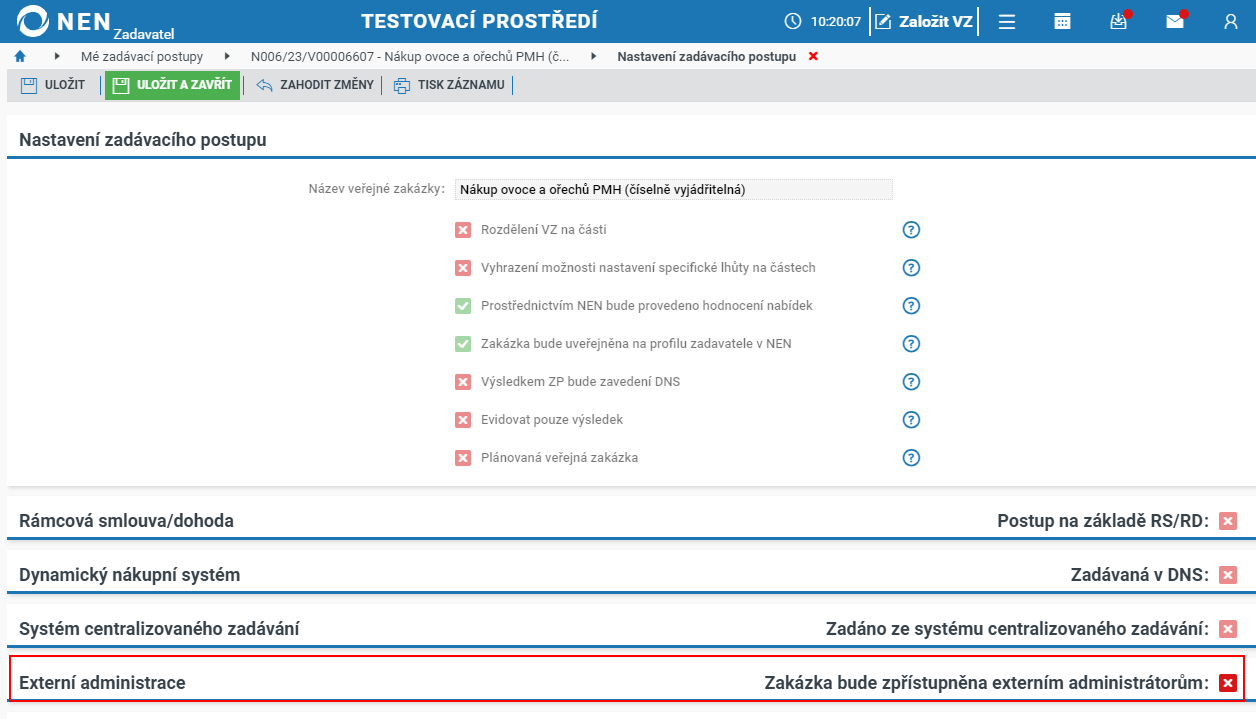Click the 10:20:07 time display
The height and width of the screenshot is (719, 1256).
pos(836,21)
